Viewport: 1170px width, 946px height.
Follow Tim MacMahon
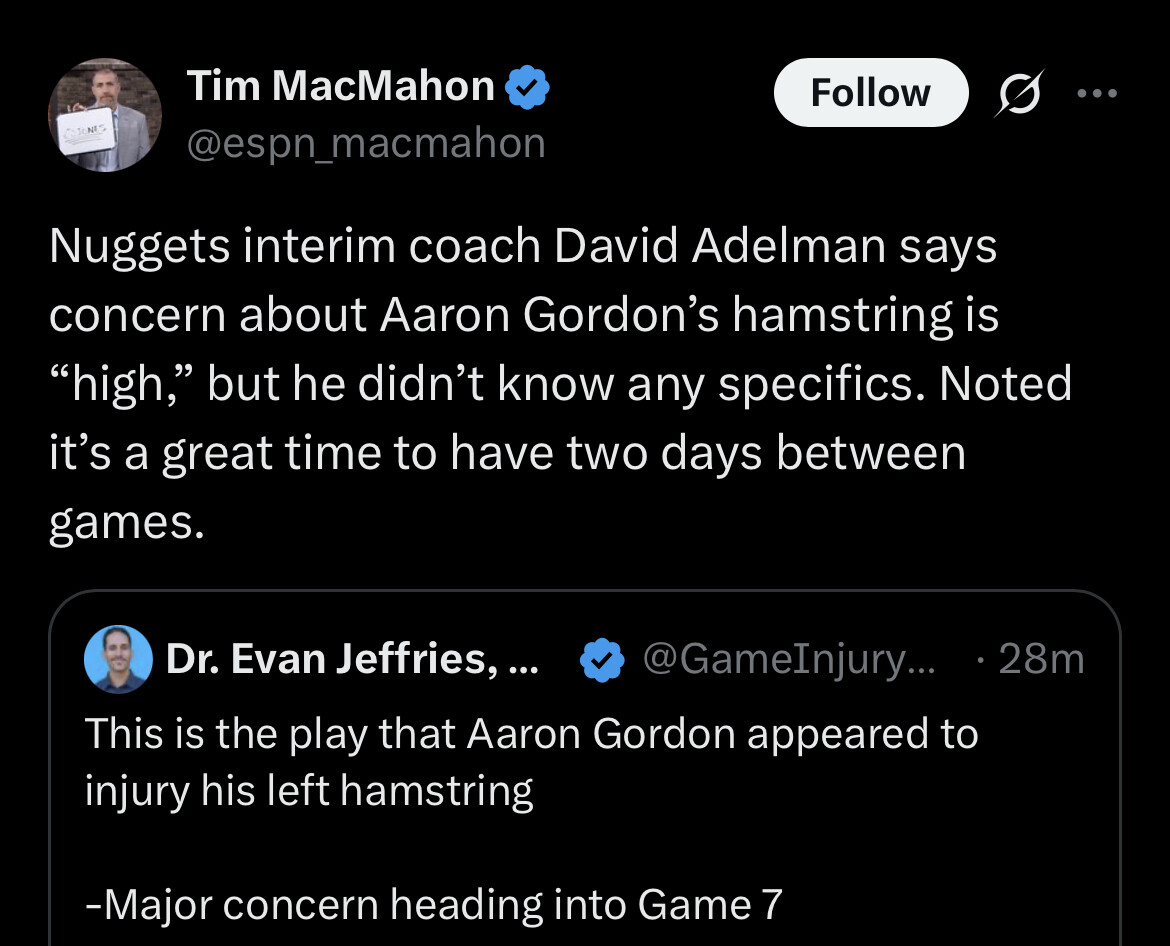coord(870,93)
